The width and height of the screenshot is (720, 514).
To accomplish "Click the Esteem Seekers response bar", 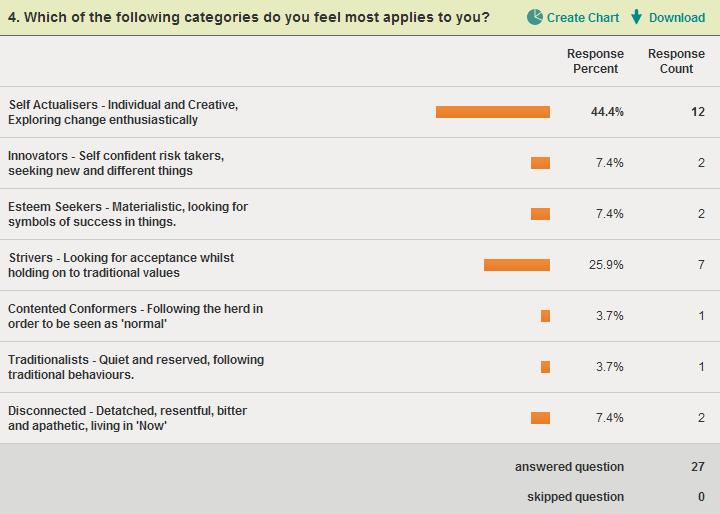I will [540, 214].
